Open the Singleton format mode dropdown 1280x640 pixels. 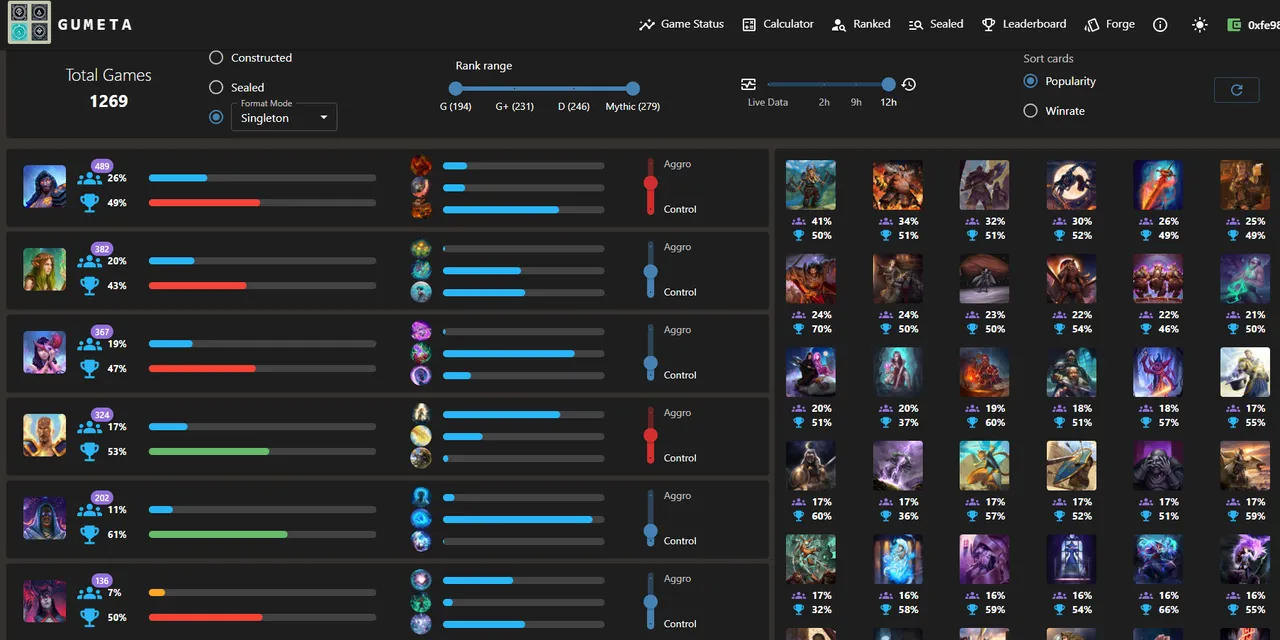coord(284,117)
